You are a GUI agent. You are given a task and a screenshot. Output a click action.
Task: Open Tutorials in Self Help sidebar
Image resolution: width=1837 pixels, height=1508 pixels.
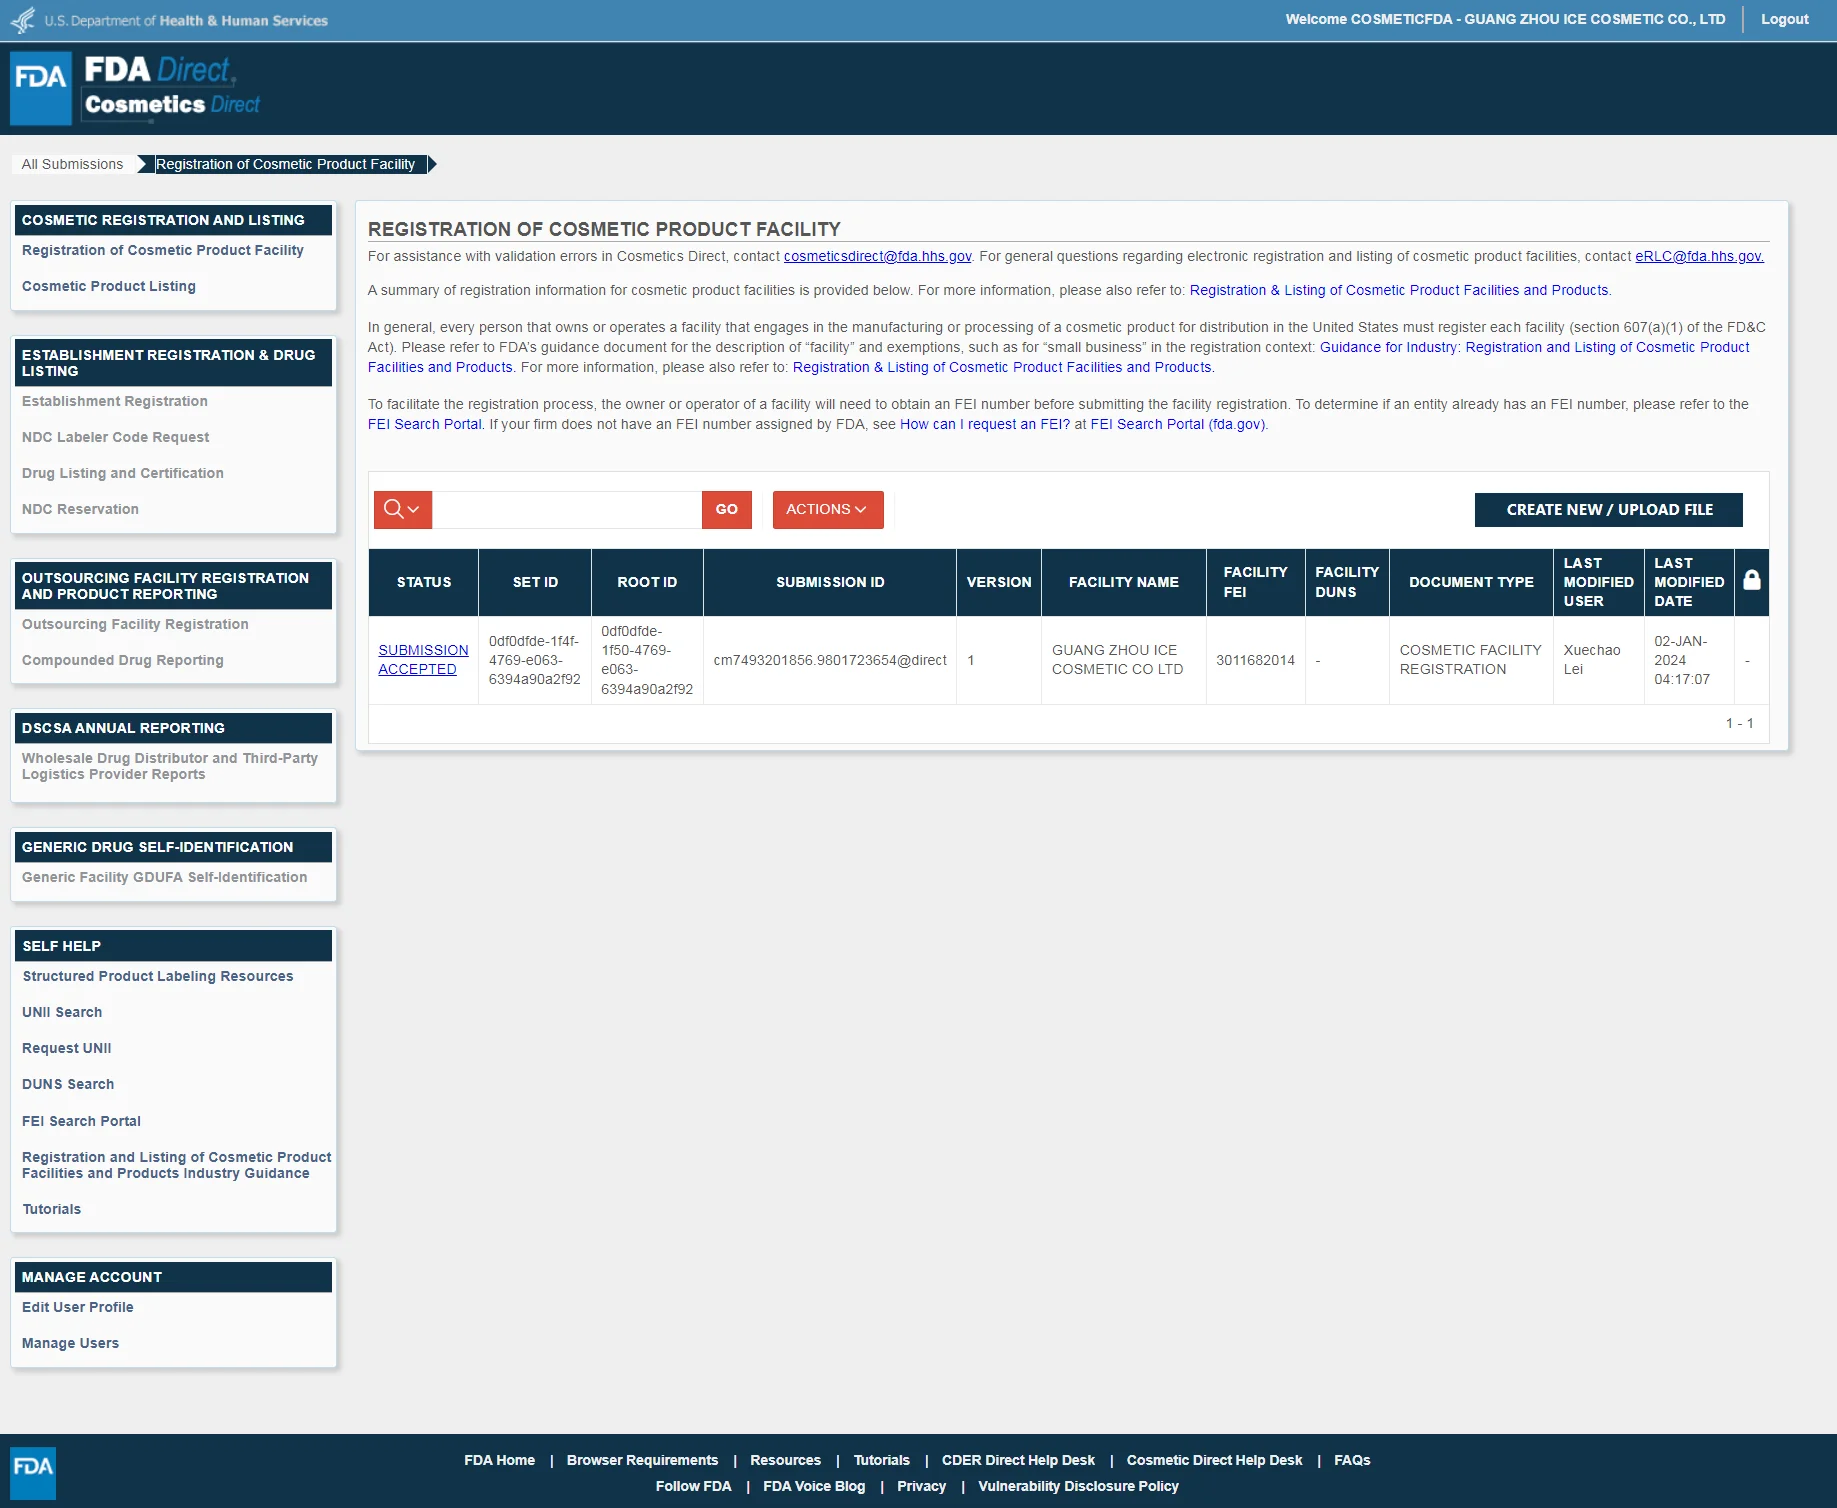pyautogui.click(x=52, y=1209)
